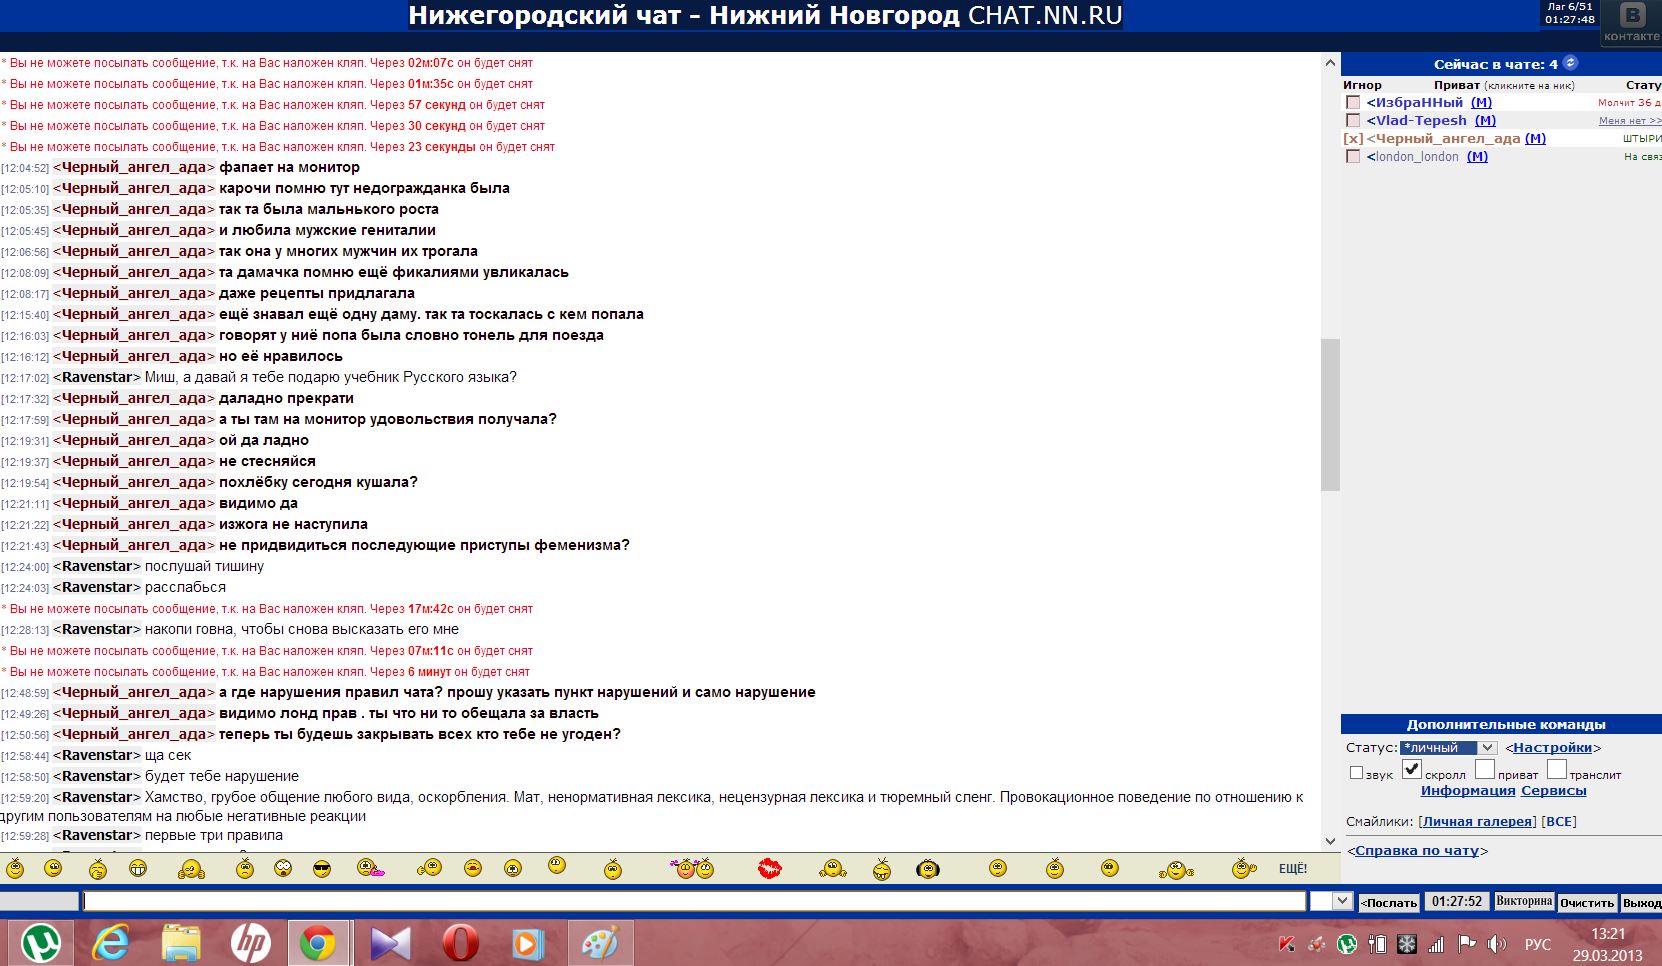
Task: Open Kaspersky tray icon
Action: [1287, 944]
